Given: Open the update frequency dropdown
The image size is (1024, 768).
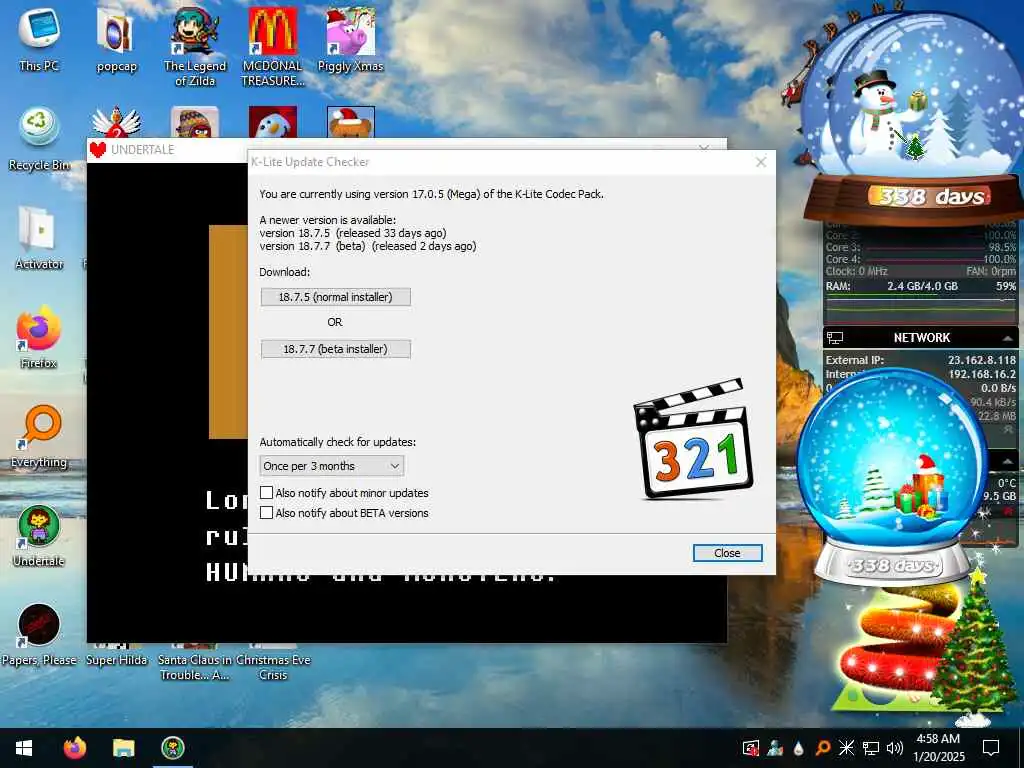Looking at the screenshot, I should click(x=332, y=466).
